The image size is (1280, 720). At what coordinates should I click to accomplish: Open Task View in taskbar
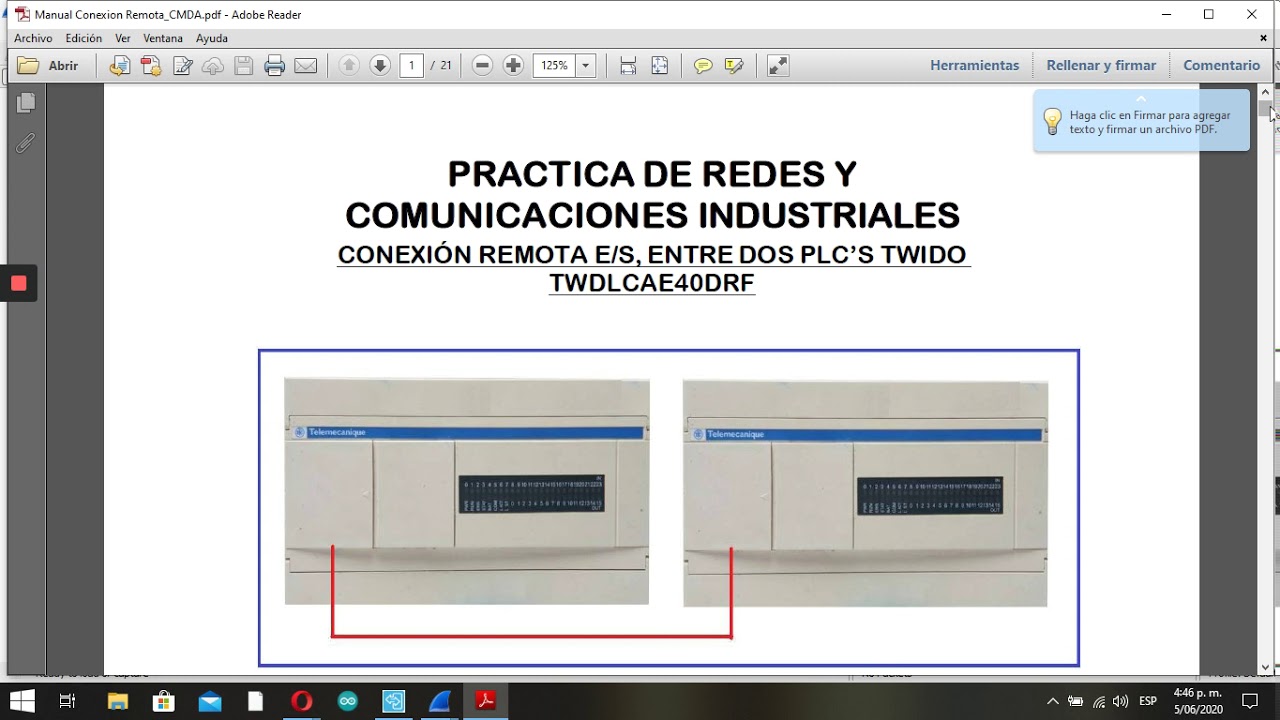pyautogui.click(x=67, y=701)
